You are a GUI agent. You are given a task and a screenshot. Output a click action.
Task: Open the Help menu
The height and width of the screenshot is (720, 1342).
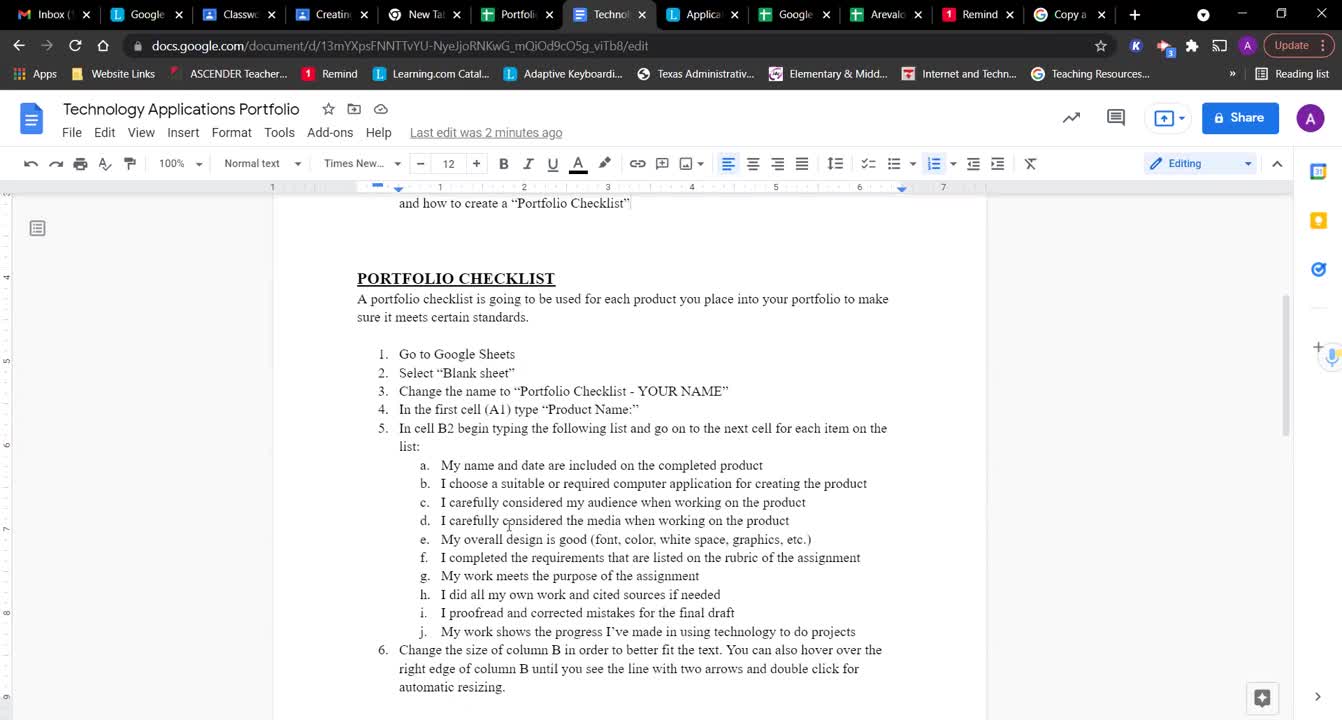click(x=378, y=133)
